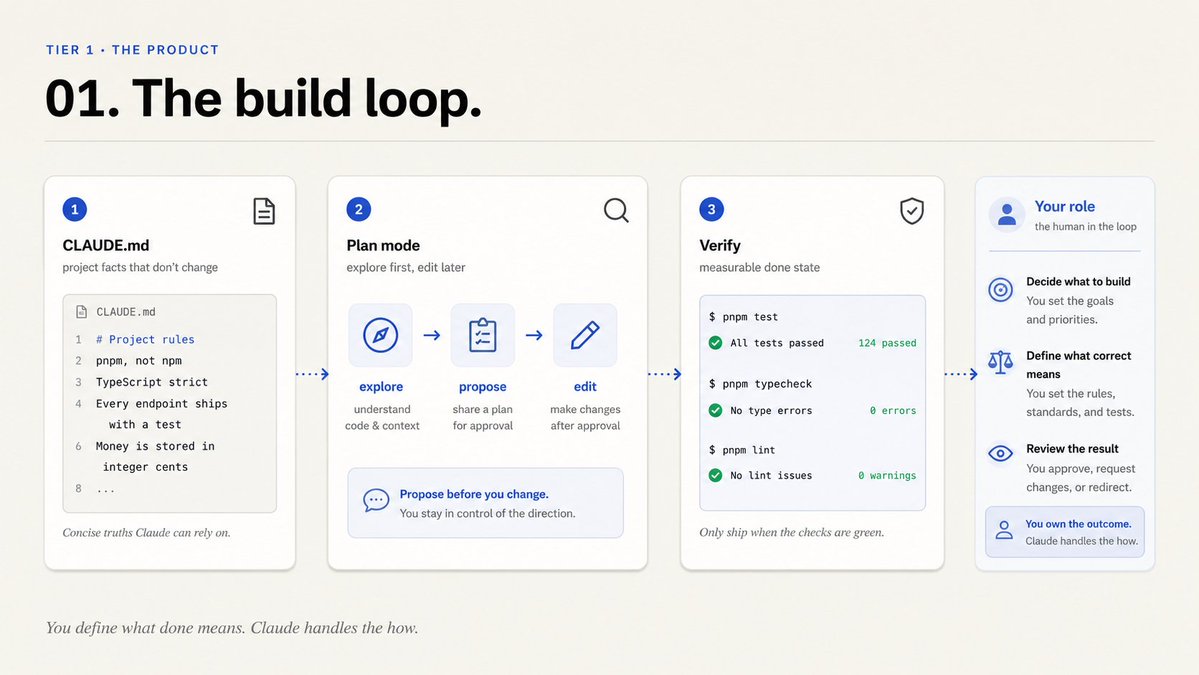1199x675 pixels.
Task: Click the eye icon beside Review the result
Action: coord(1000,453)
